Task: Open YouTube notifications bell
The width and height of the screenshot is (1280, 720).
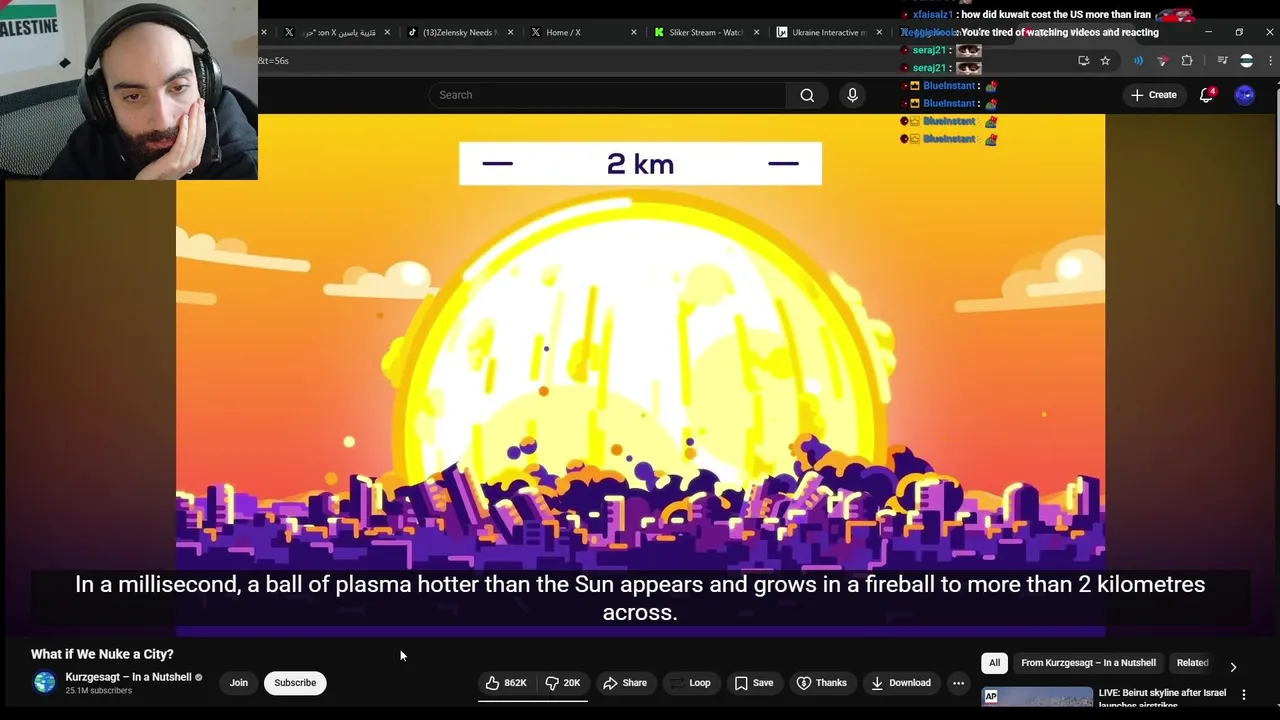Action: point(1206,95)
